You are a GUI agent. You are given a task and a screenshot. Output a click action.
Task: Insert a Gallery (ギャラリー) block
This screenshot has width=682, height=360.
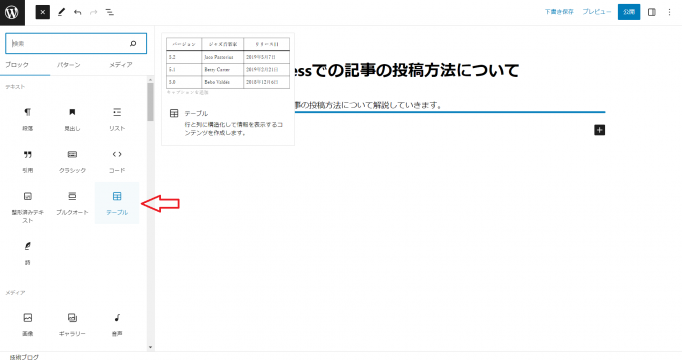click(x=72, y=324)
